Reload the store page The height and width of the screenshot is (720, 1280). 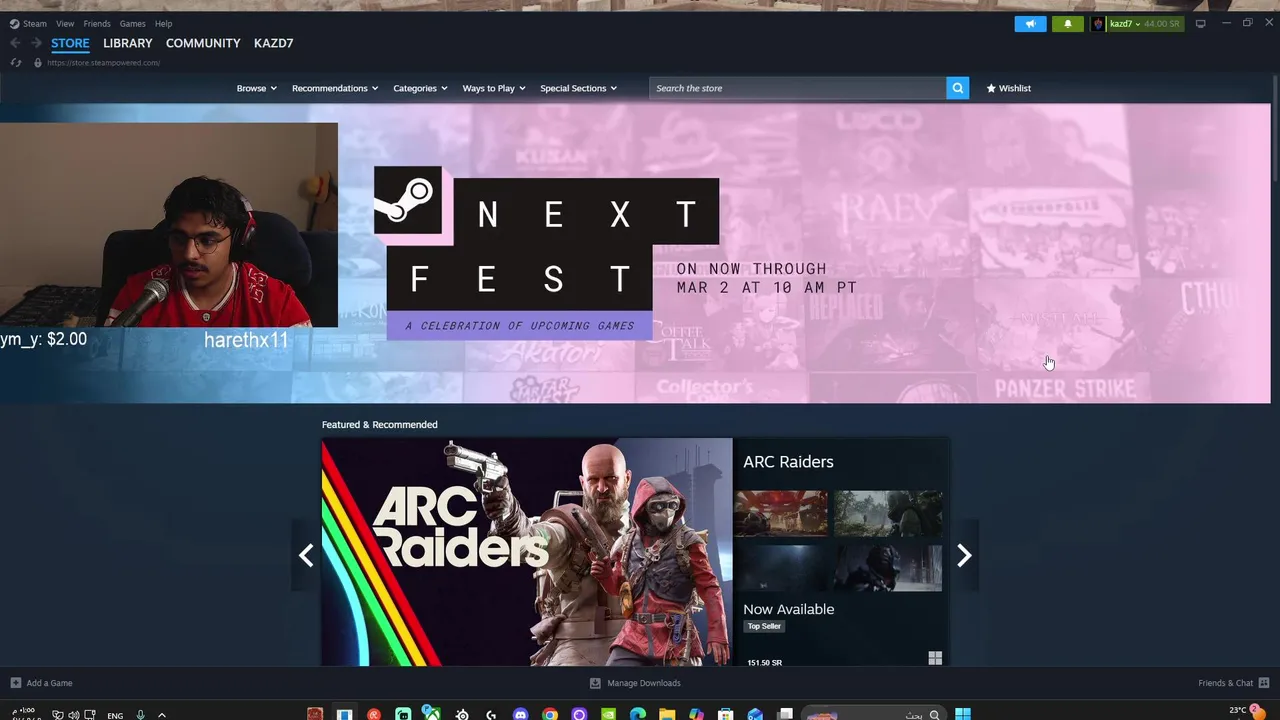pos(15,62)
